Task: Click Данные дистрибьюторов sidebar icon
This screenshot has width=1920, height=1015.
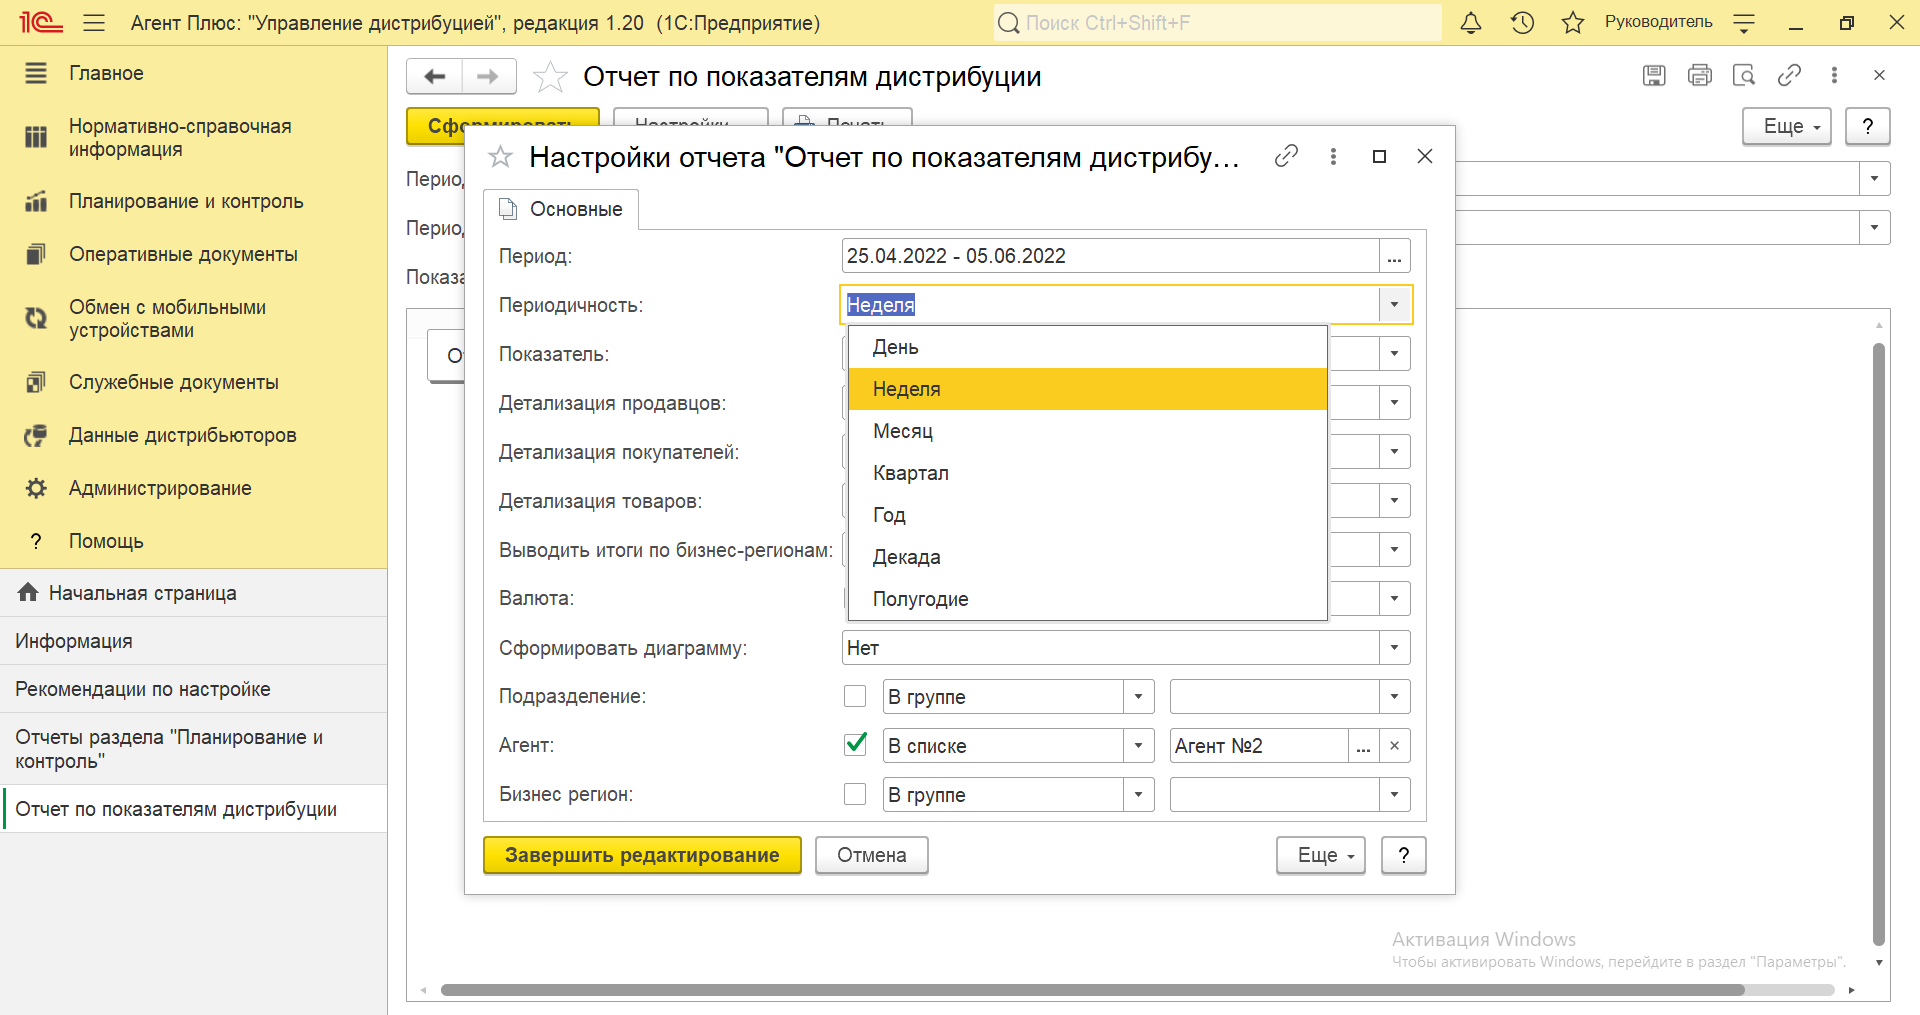Action: pos(36,435)
